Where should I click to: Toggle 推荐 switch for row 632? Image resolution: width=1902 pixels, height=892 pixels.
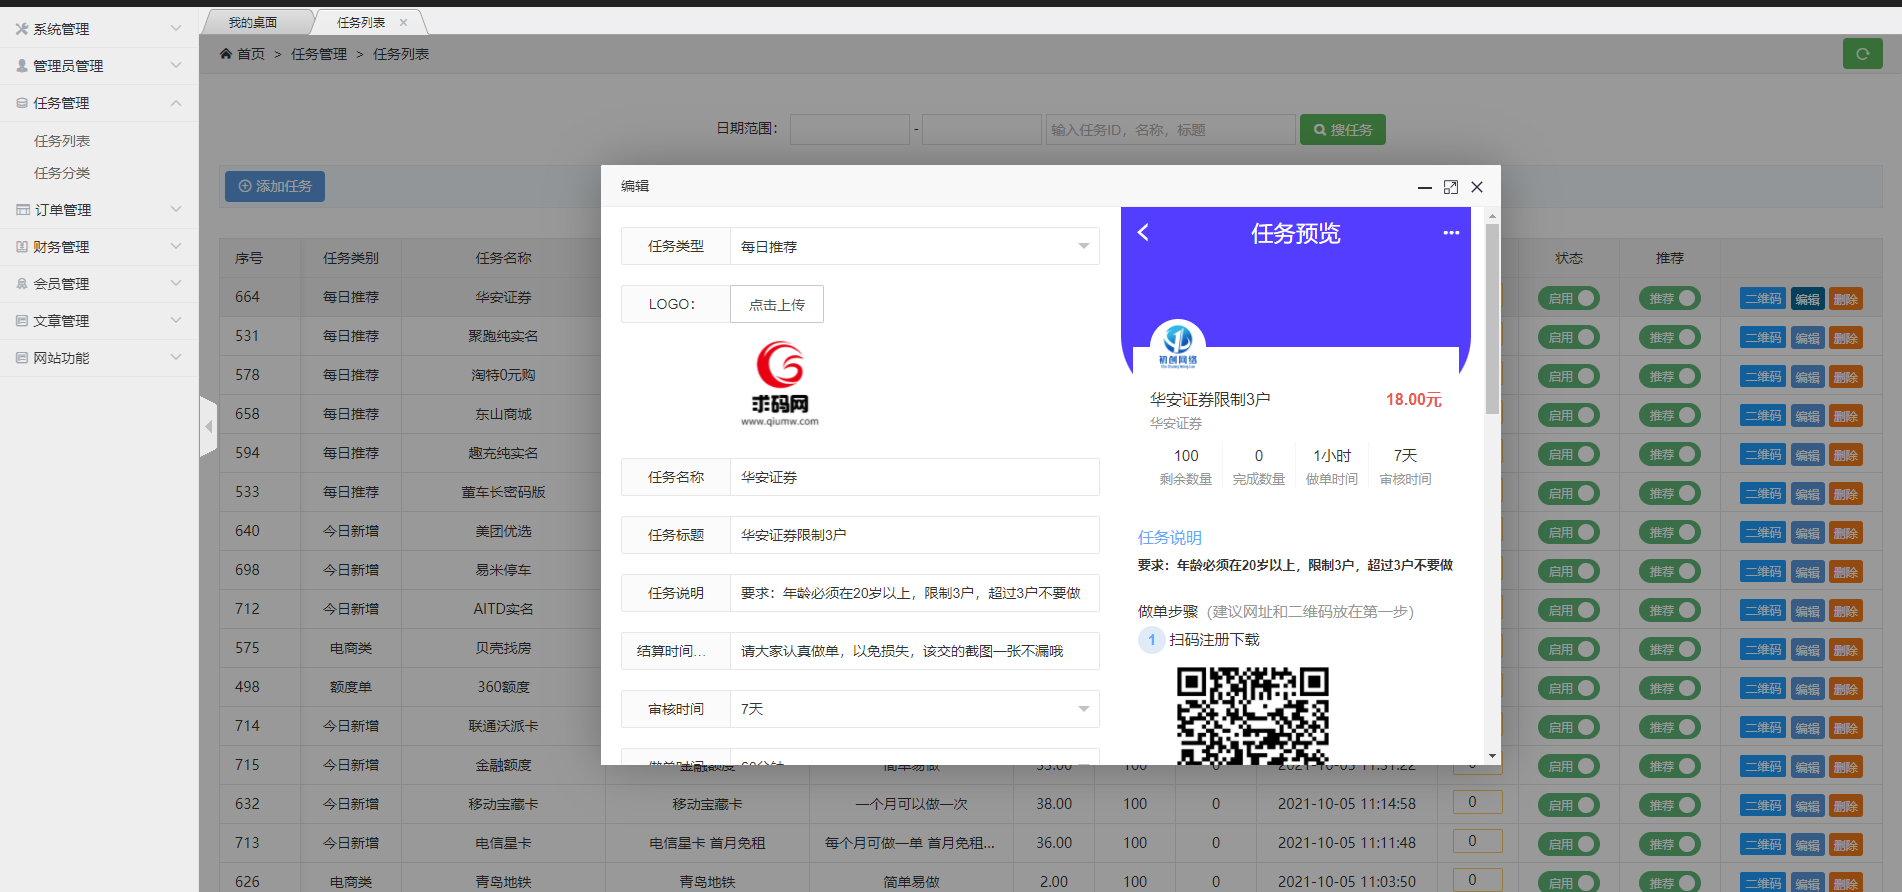click(1670, 805)
